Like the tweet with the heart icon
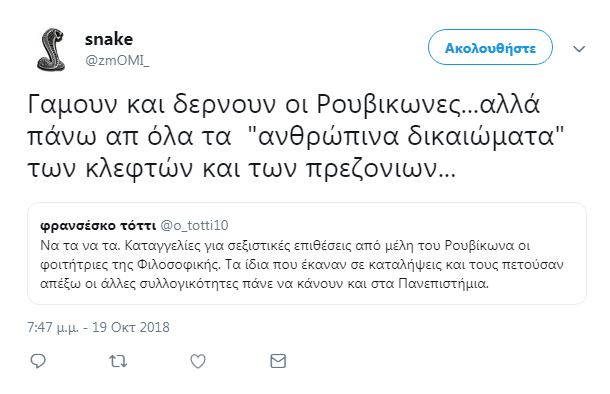 (x=198, y=361)
